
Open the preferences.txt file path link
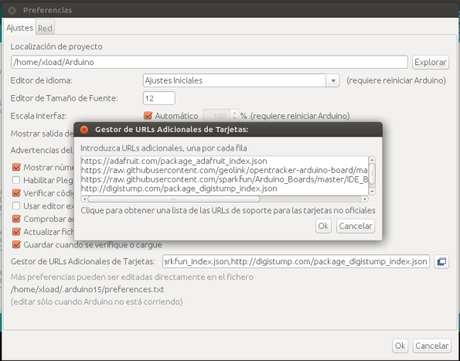(87, 289)
